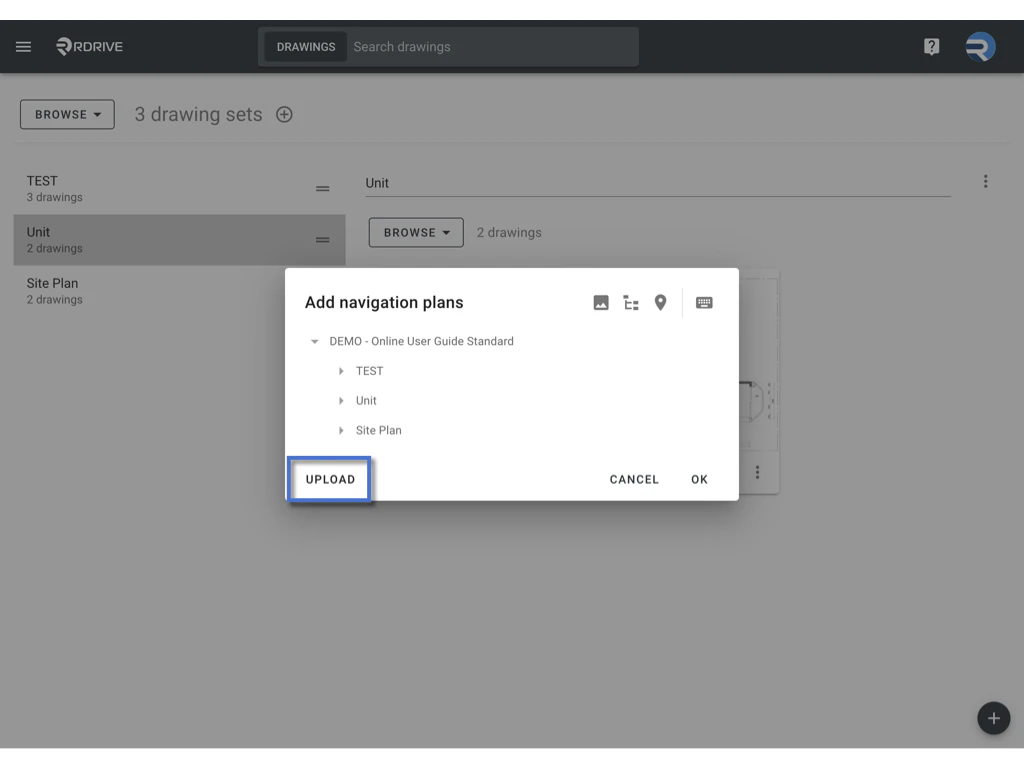Screen dimensions: 1024x768
Task: Click the add drawing set plus icon
Action: point(284,114)
